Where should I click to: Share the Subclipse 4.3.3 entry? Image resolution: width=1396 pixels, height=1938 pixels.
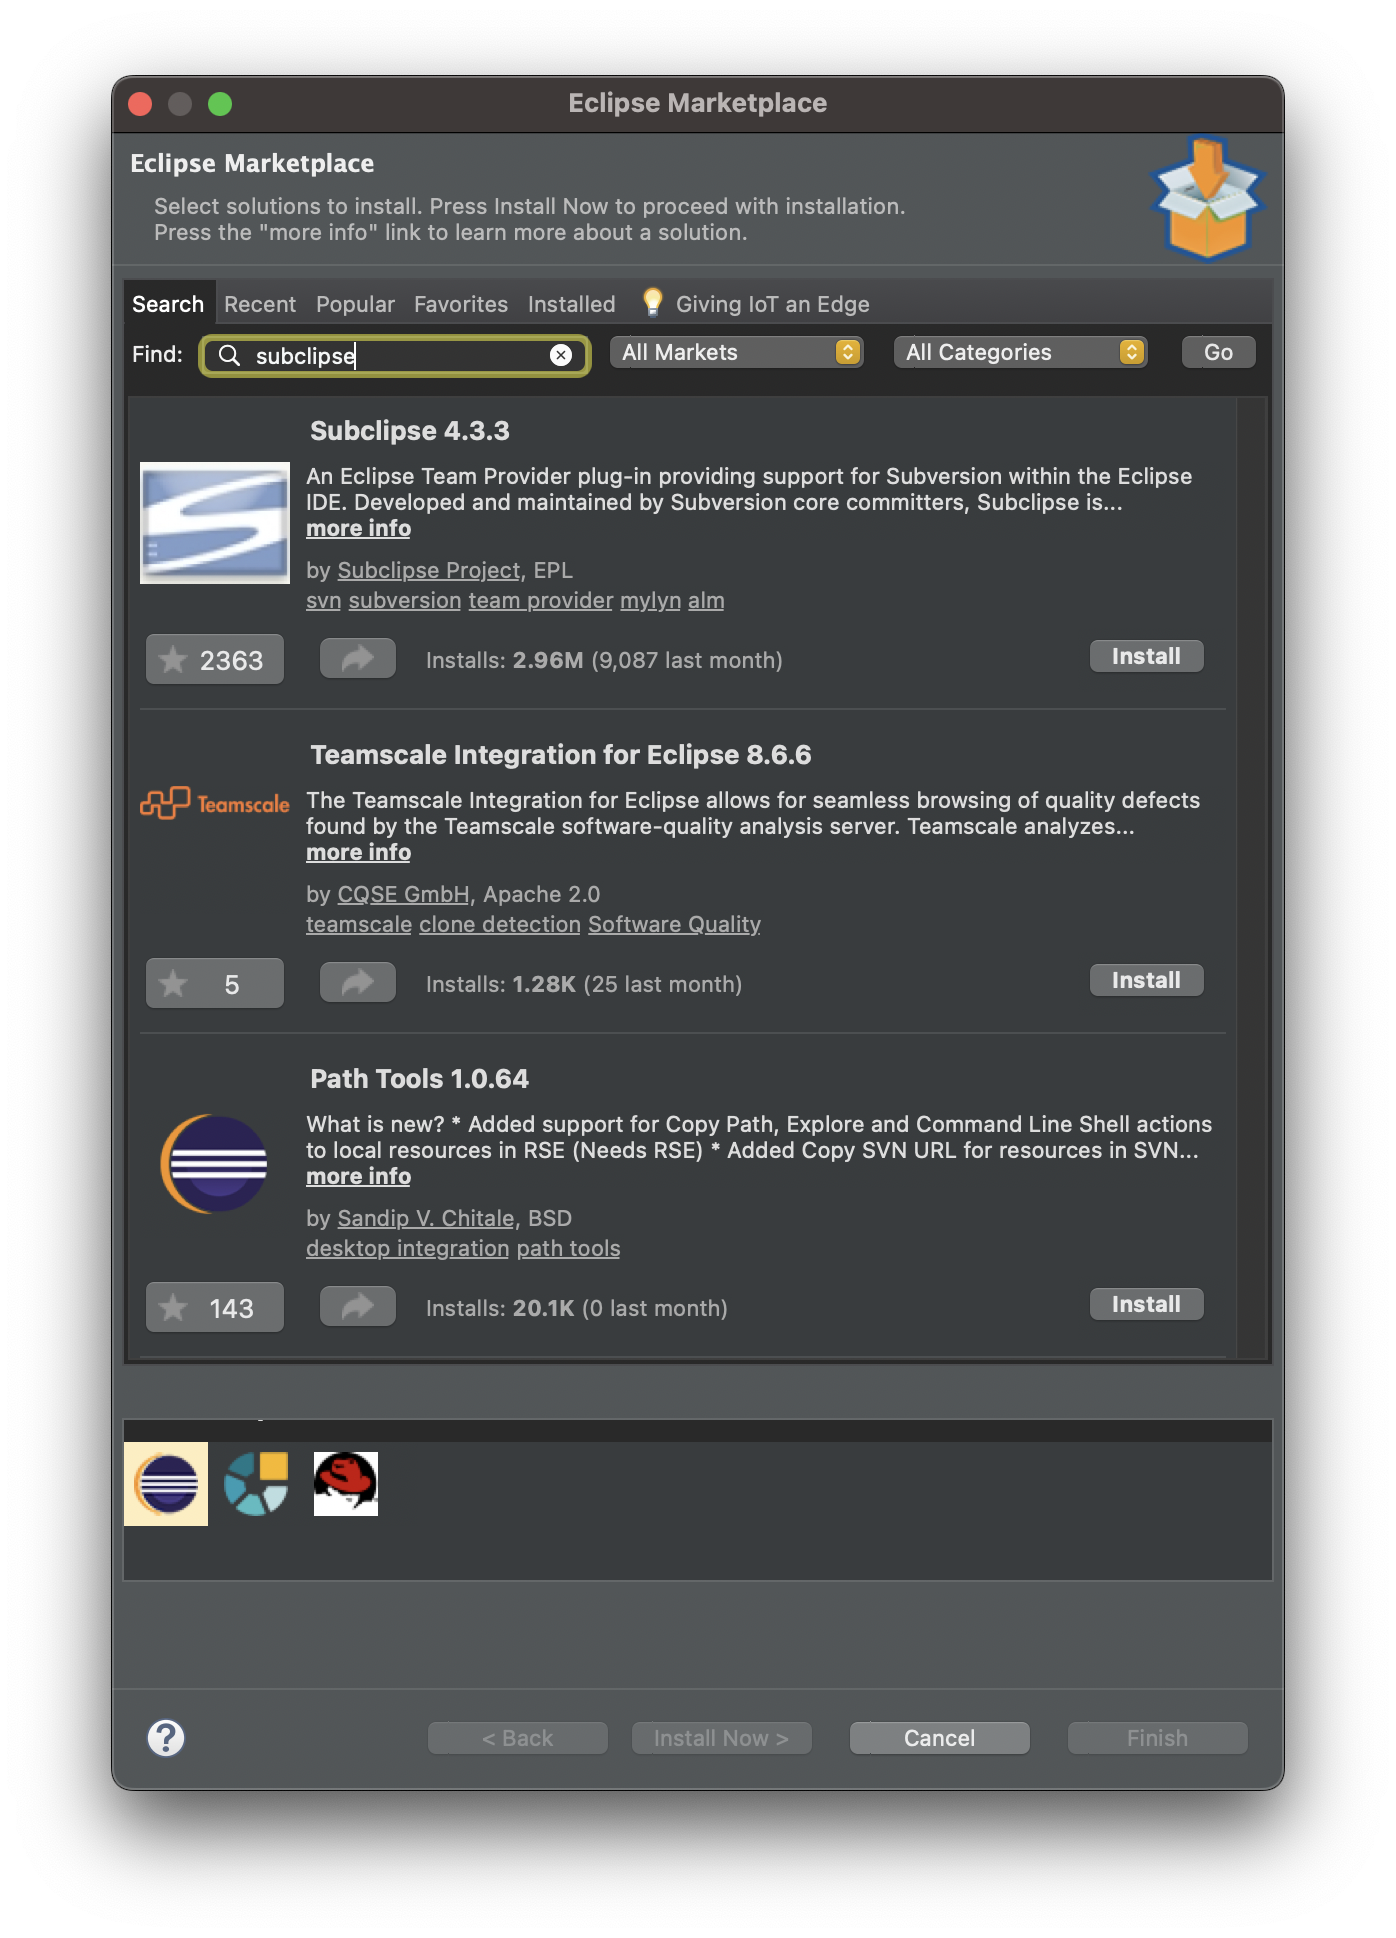pos(358,659)
